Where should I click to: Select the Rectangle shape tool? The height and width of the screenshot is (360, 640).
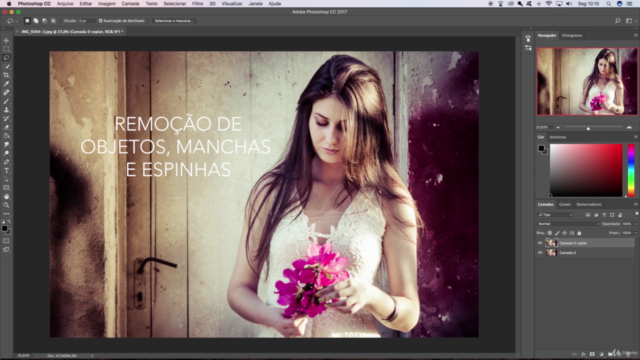pos(6,188)
